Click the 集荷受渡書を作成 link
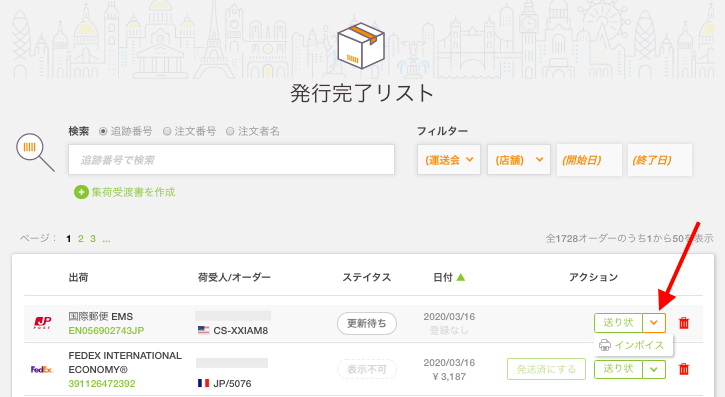This screenshot has width=725, height=397. [133, 192]
